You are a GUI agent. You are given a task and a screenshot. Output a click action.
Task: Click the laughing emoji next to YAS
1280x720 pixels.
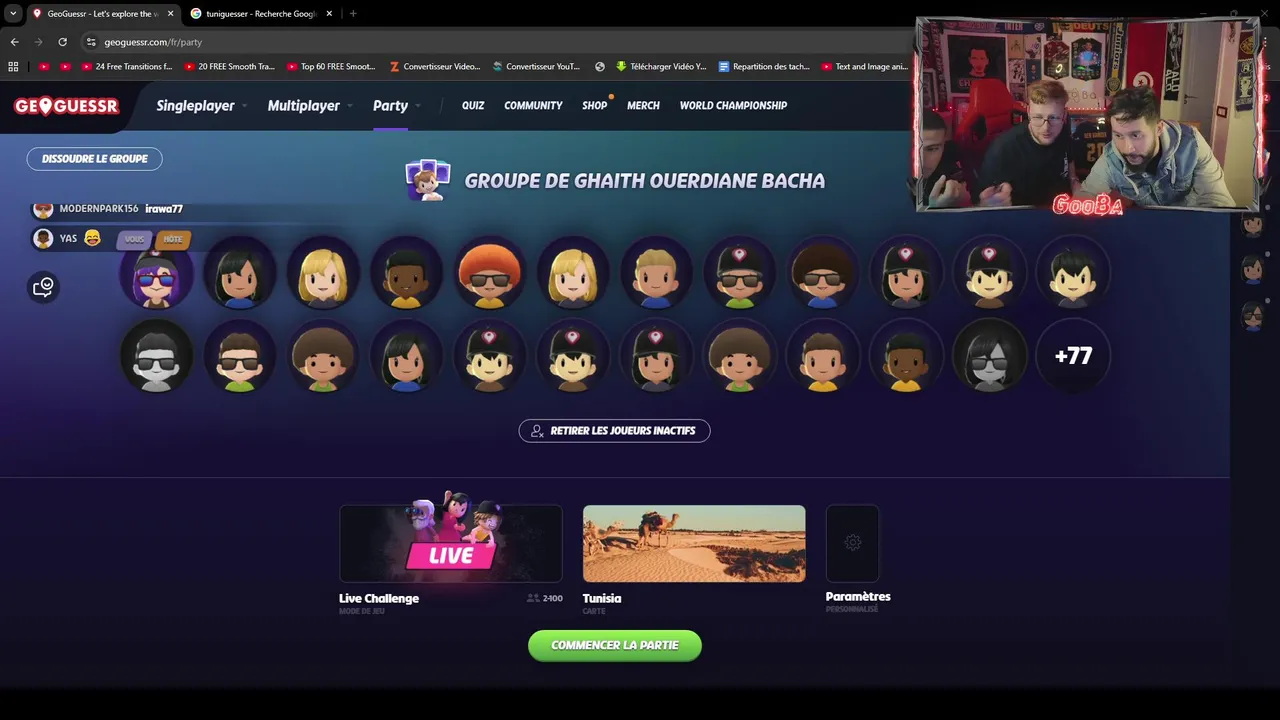click(92, 238)
